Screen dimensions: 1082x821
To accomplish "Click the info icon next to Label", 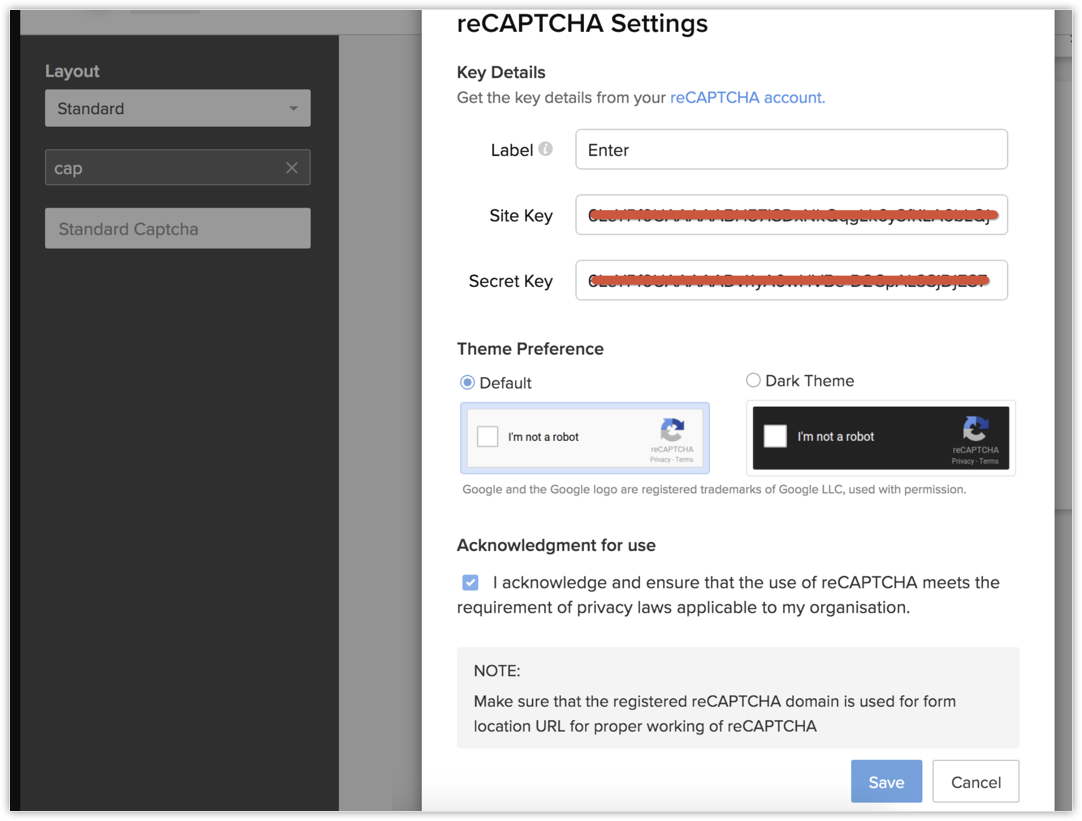I will tap(545, 149).
